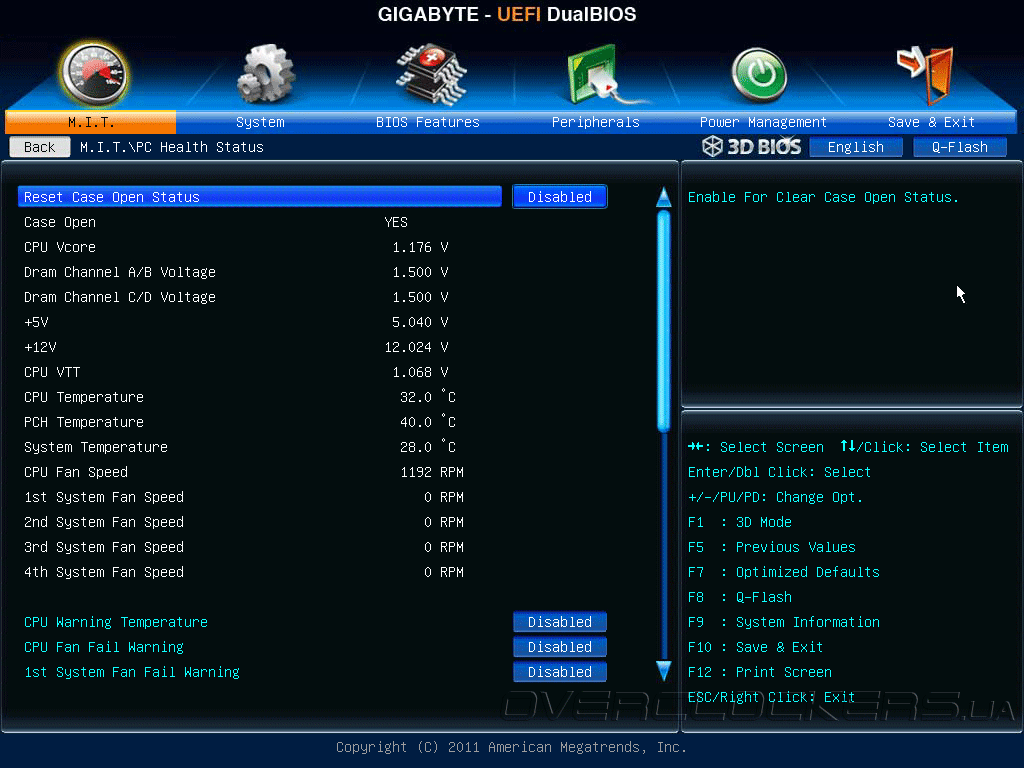Click the 2nd System Fan Speed label

pyautogui.click(x=104, y=522)
